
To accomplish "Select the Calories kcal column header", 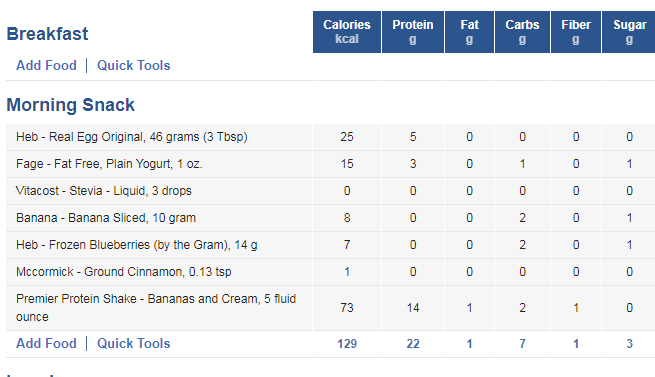I will coord(347,32).
